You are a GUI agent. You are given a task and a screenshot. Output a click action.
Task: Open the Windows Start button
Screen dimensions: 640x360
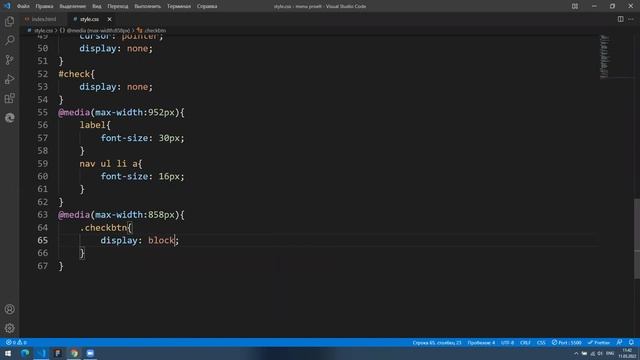coord(8,353)
